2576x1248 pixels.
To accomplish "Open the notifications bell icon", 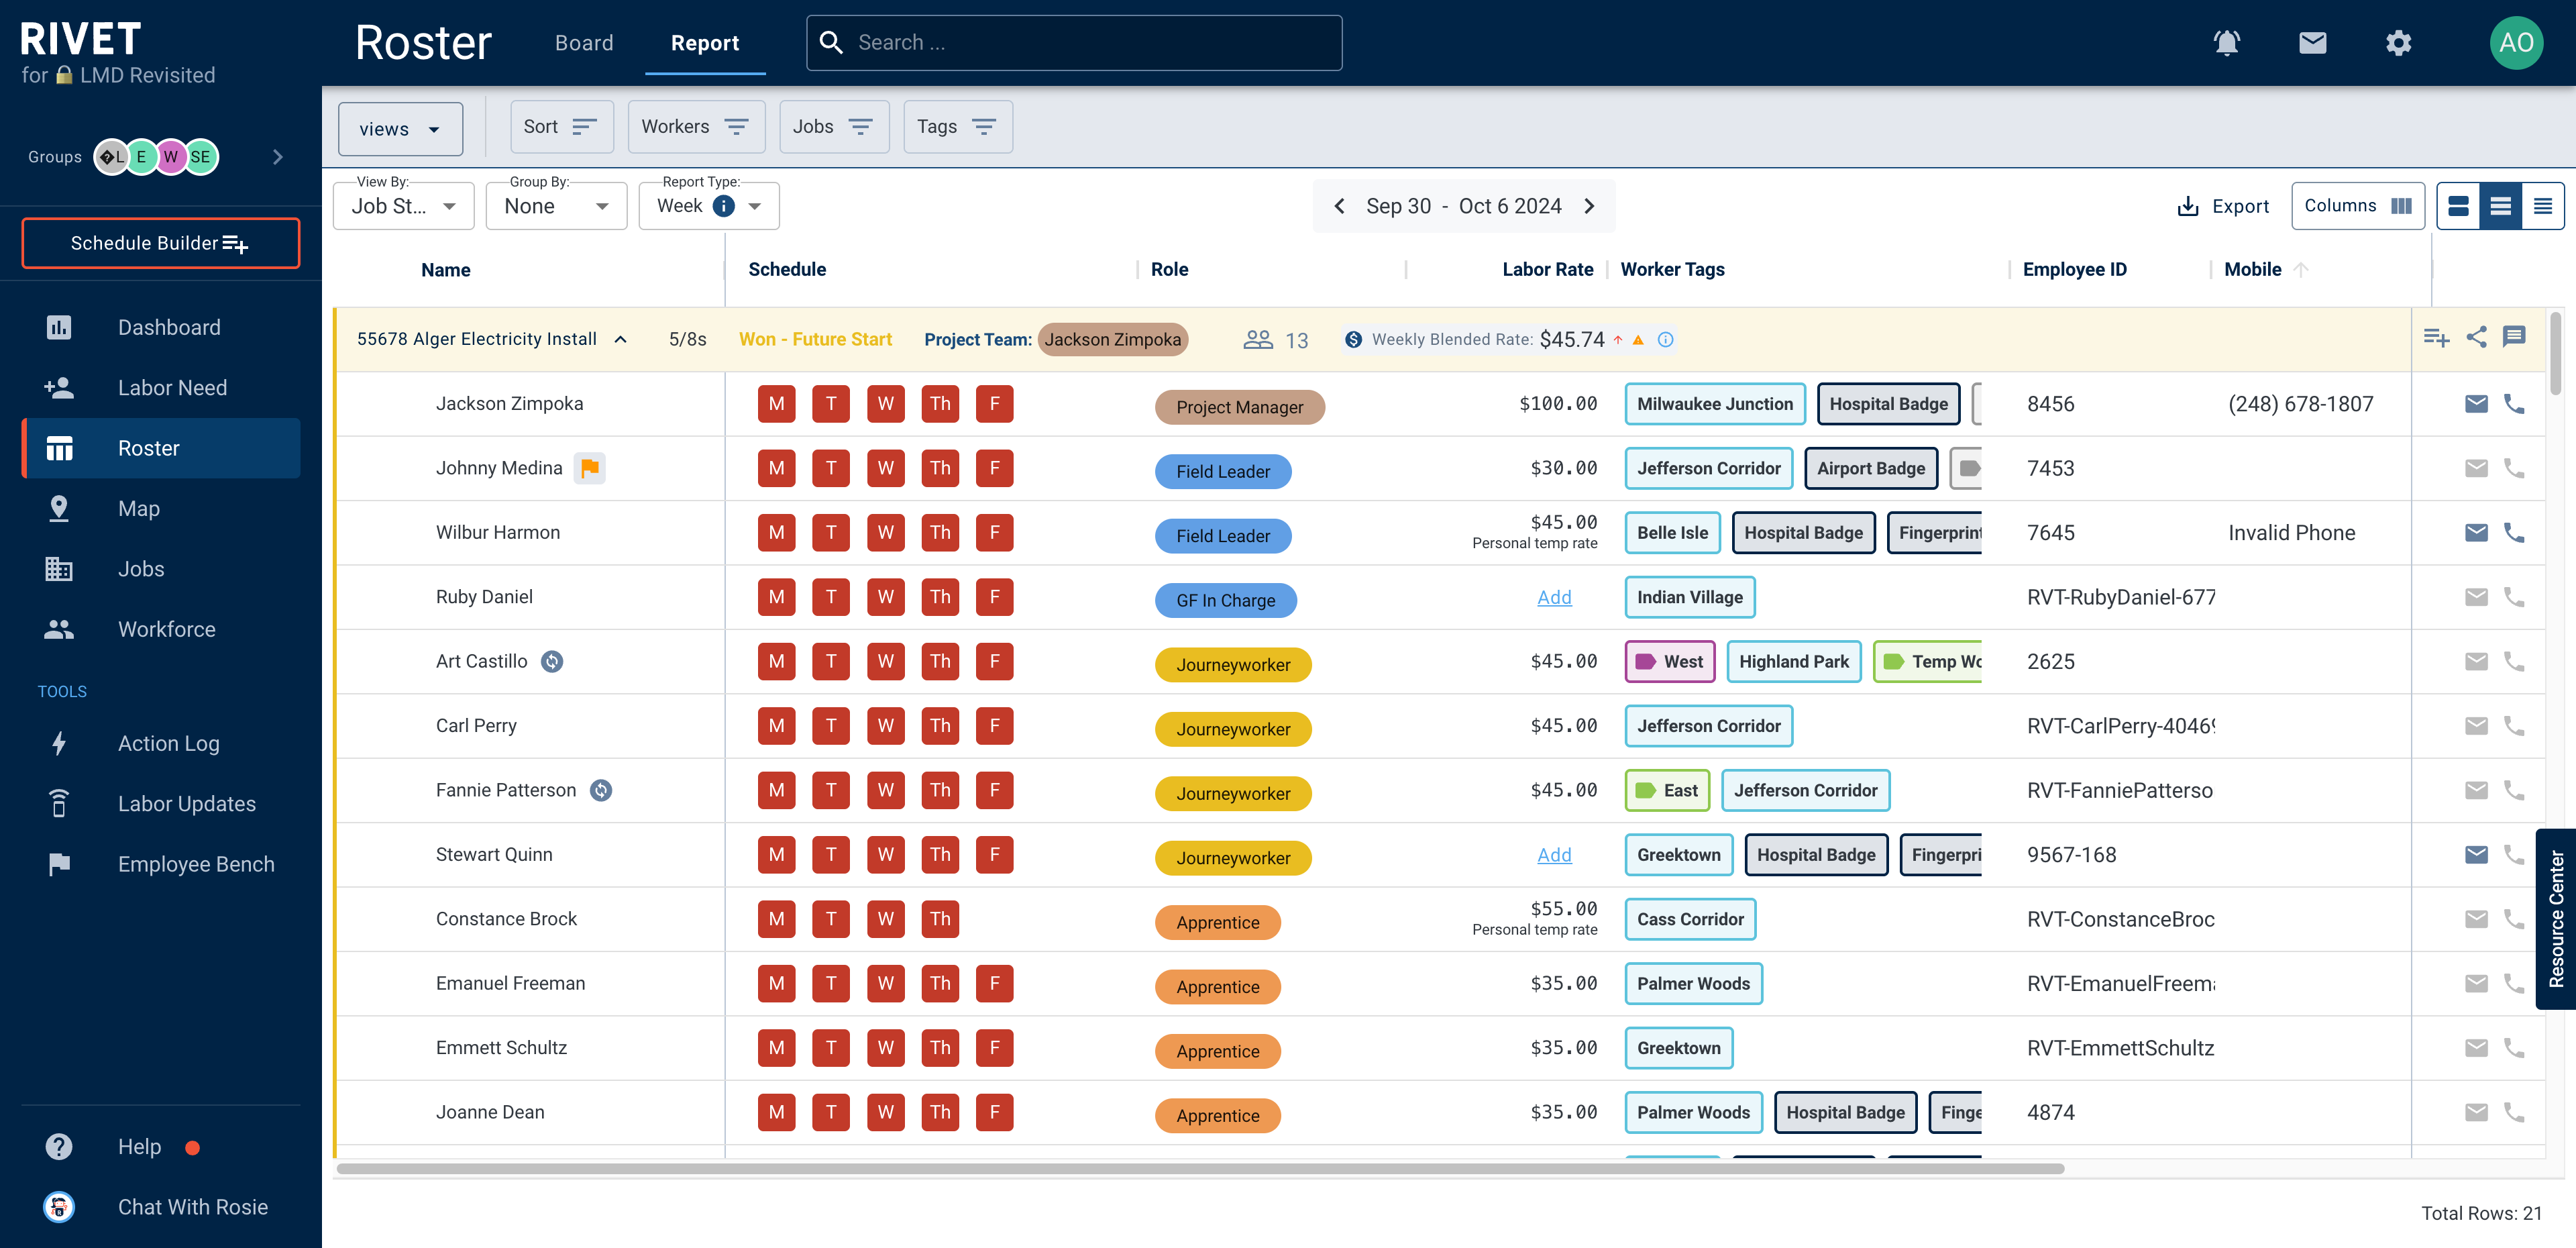I will (2226, 43).
